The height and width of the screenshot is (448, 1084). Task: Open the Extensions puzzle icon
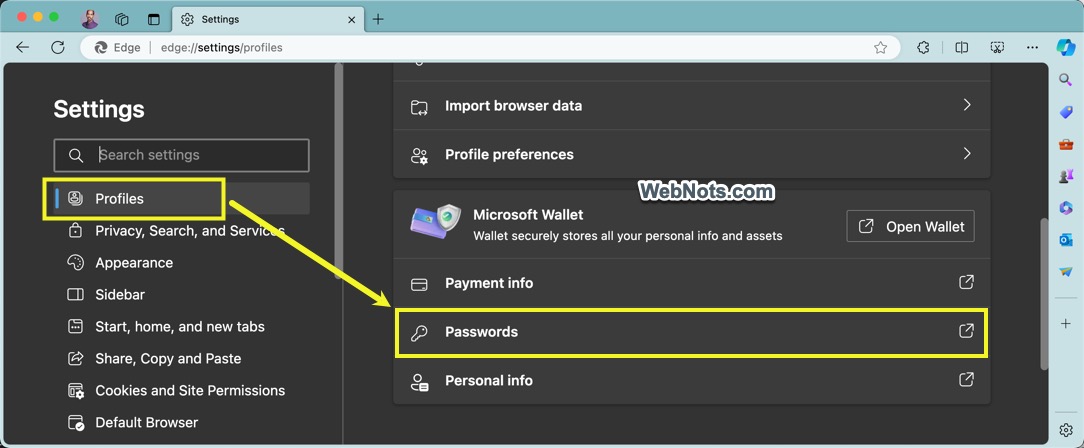coord(923,47)
